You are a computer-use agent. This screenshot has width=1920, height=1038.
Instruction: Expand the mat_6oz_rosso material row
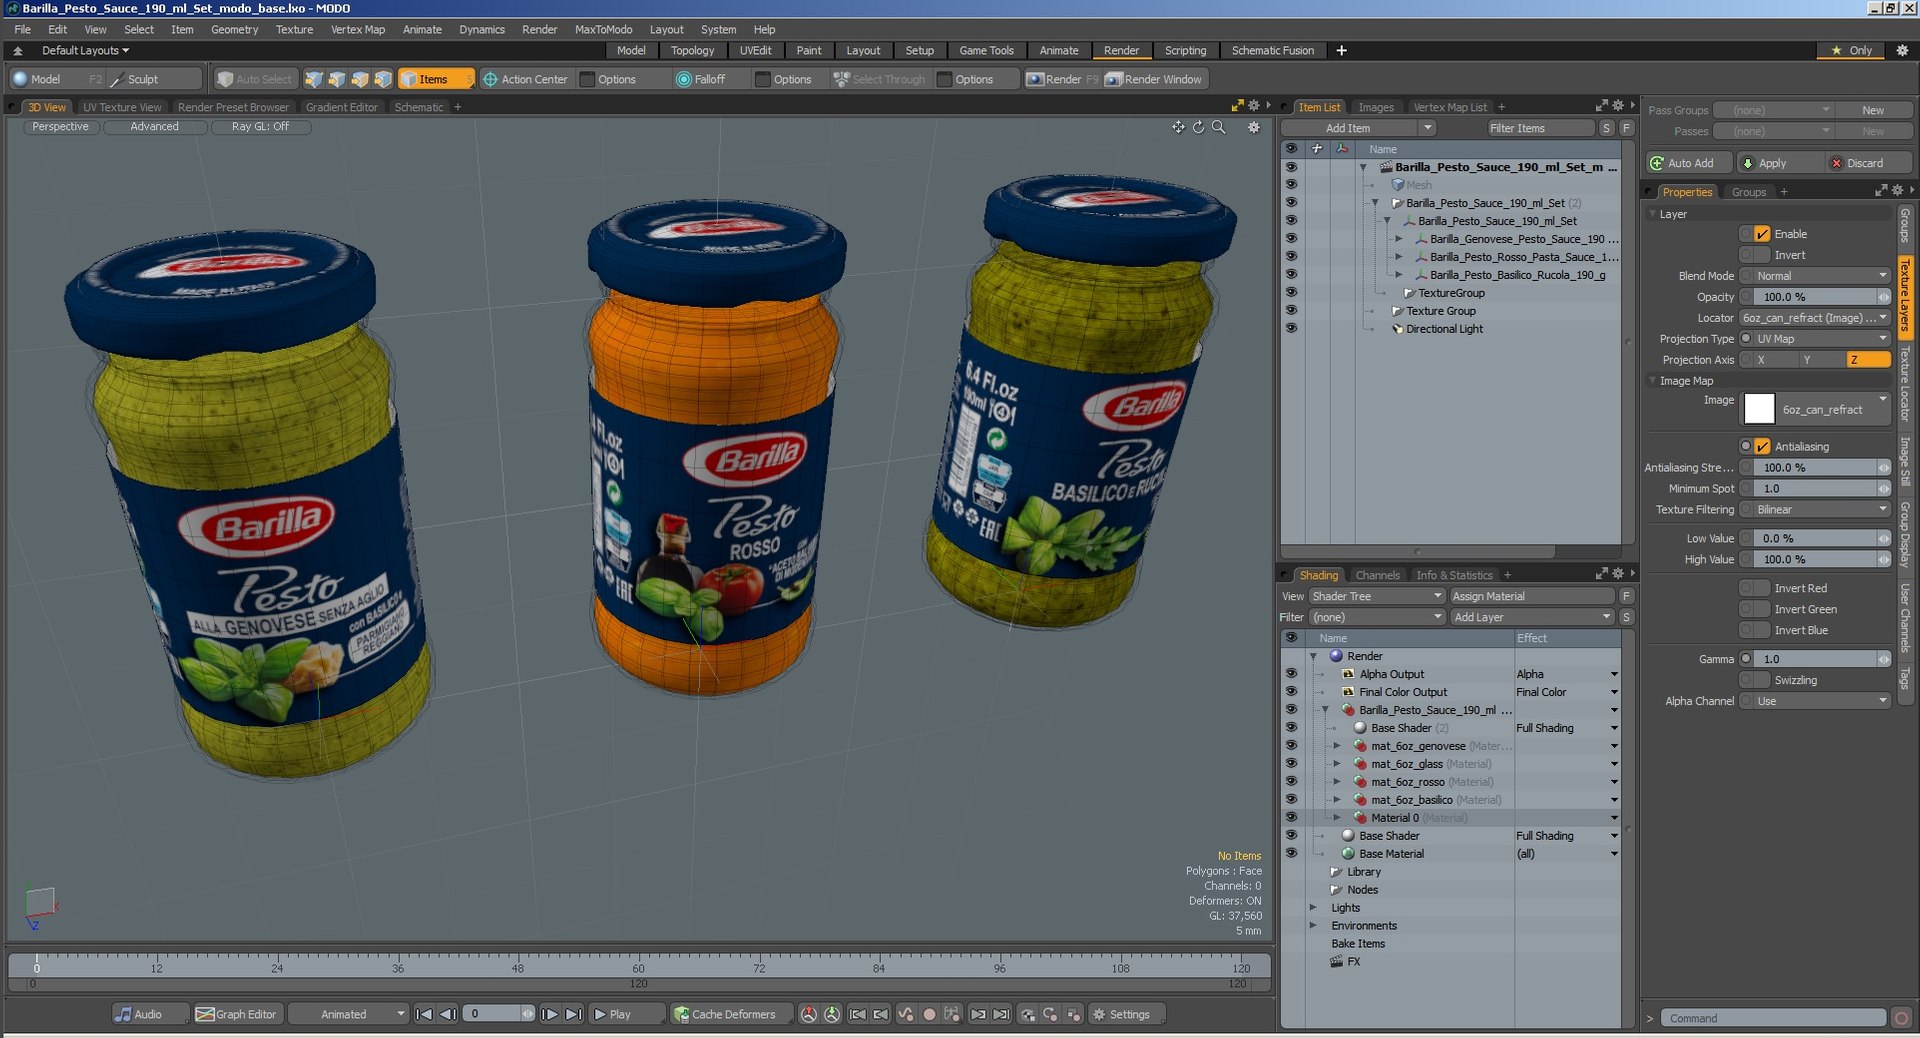(x=1337, y=782)
